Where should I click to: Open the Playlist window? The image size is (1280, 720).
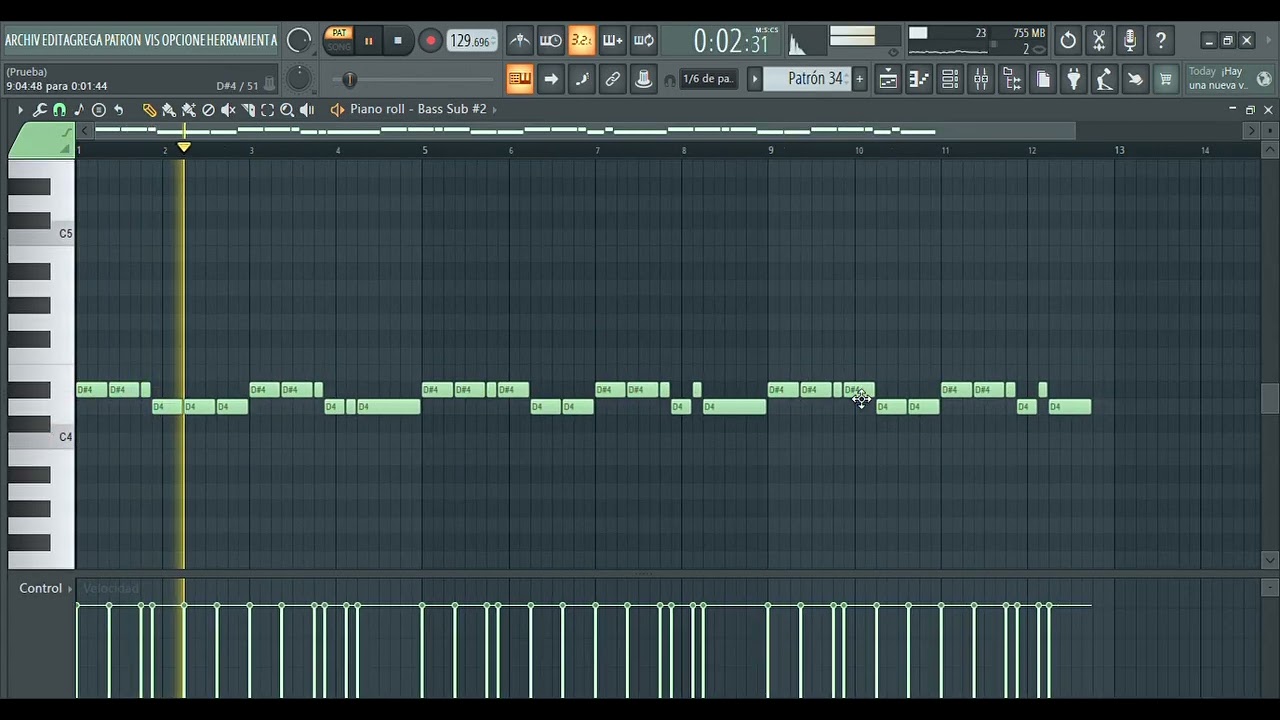[888, 79]
